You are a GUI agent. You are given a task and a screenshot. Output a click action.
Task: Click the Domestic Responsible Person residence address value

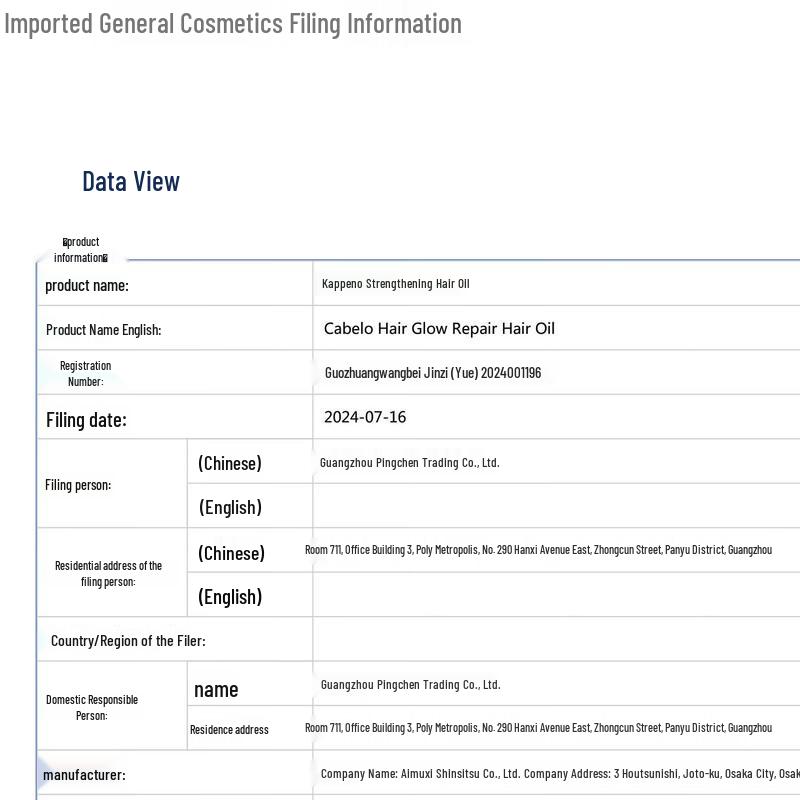click(538, 728)
